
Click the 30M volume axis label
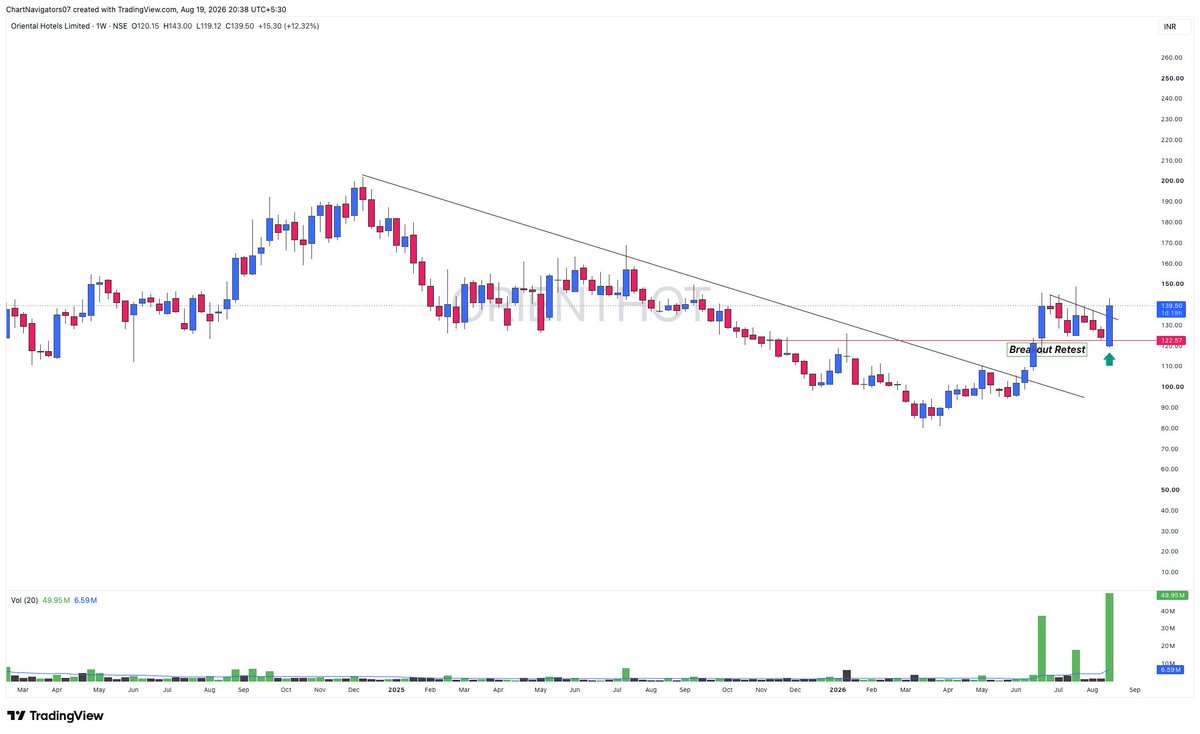1167,628
